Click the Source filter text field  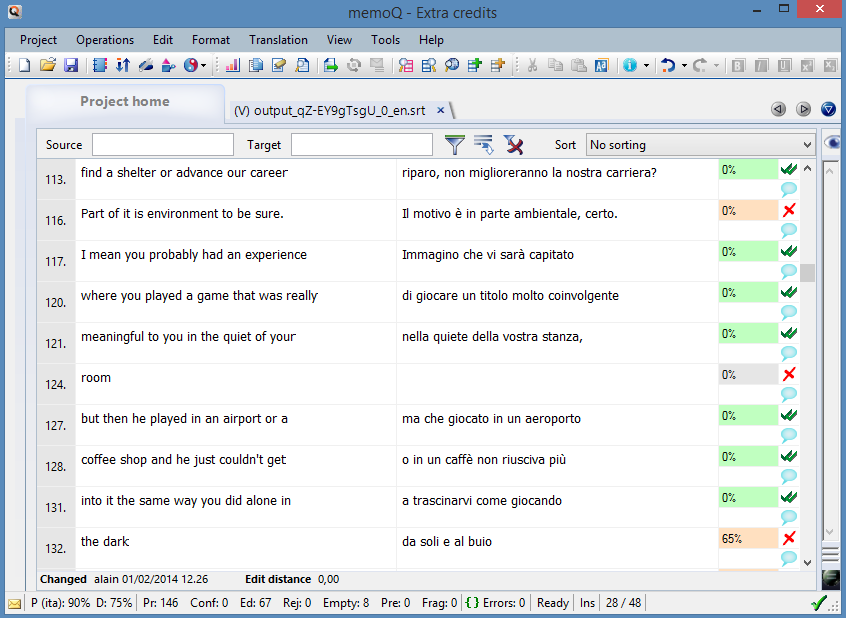[x=163, y=145]
